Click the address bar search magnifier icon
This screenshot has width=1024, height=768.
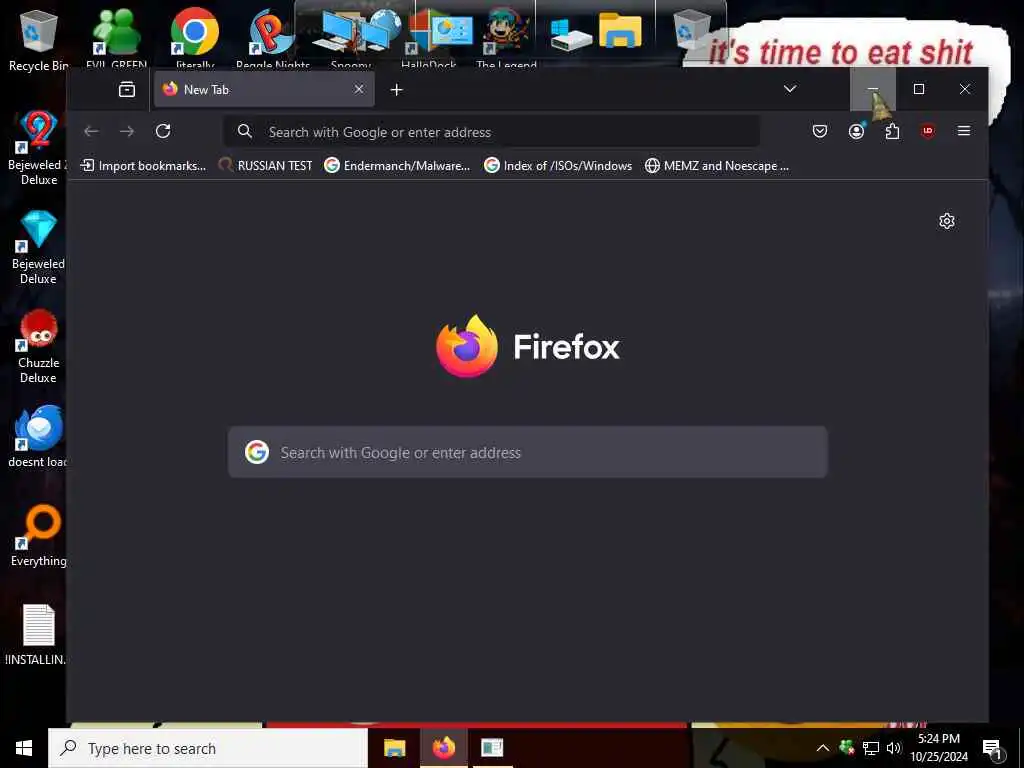[245, 131]
